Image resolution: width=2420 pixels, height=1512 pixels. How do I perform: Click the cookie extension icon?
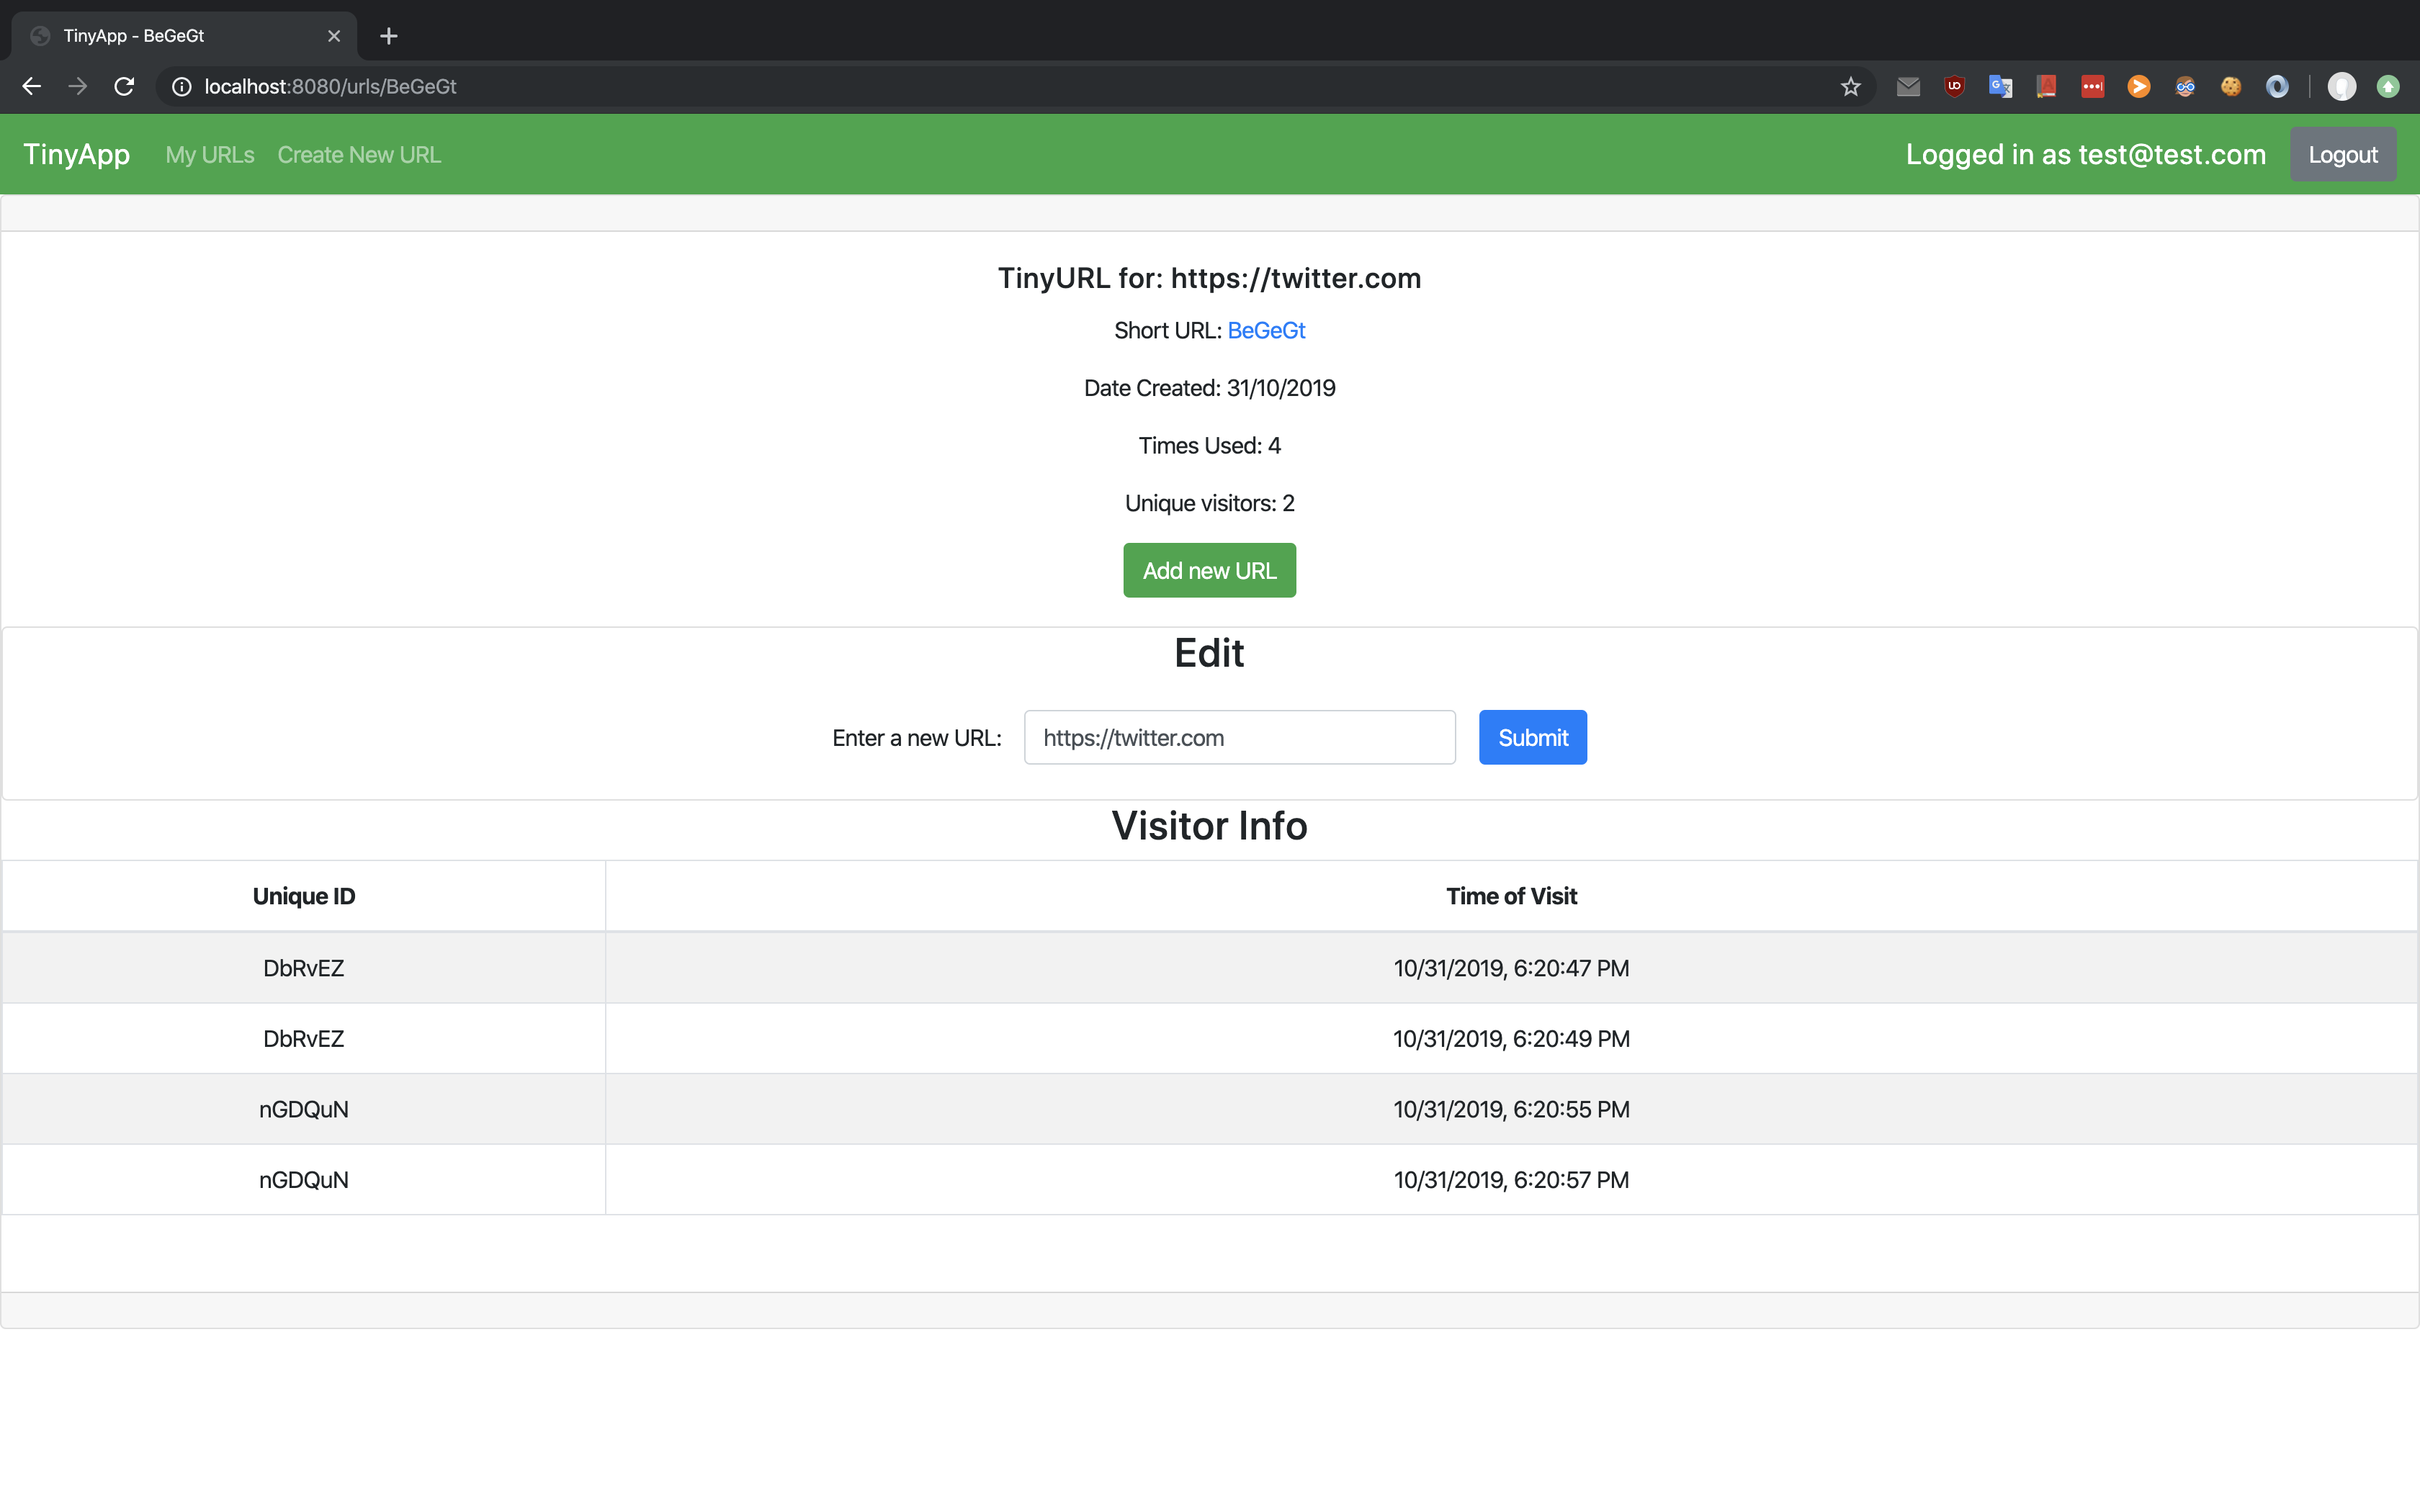(x=2231, y=87)
